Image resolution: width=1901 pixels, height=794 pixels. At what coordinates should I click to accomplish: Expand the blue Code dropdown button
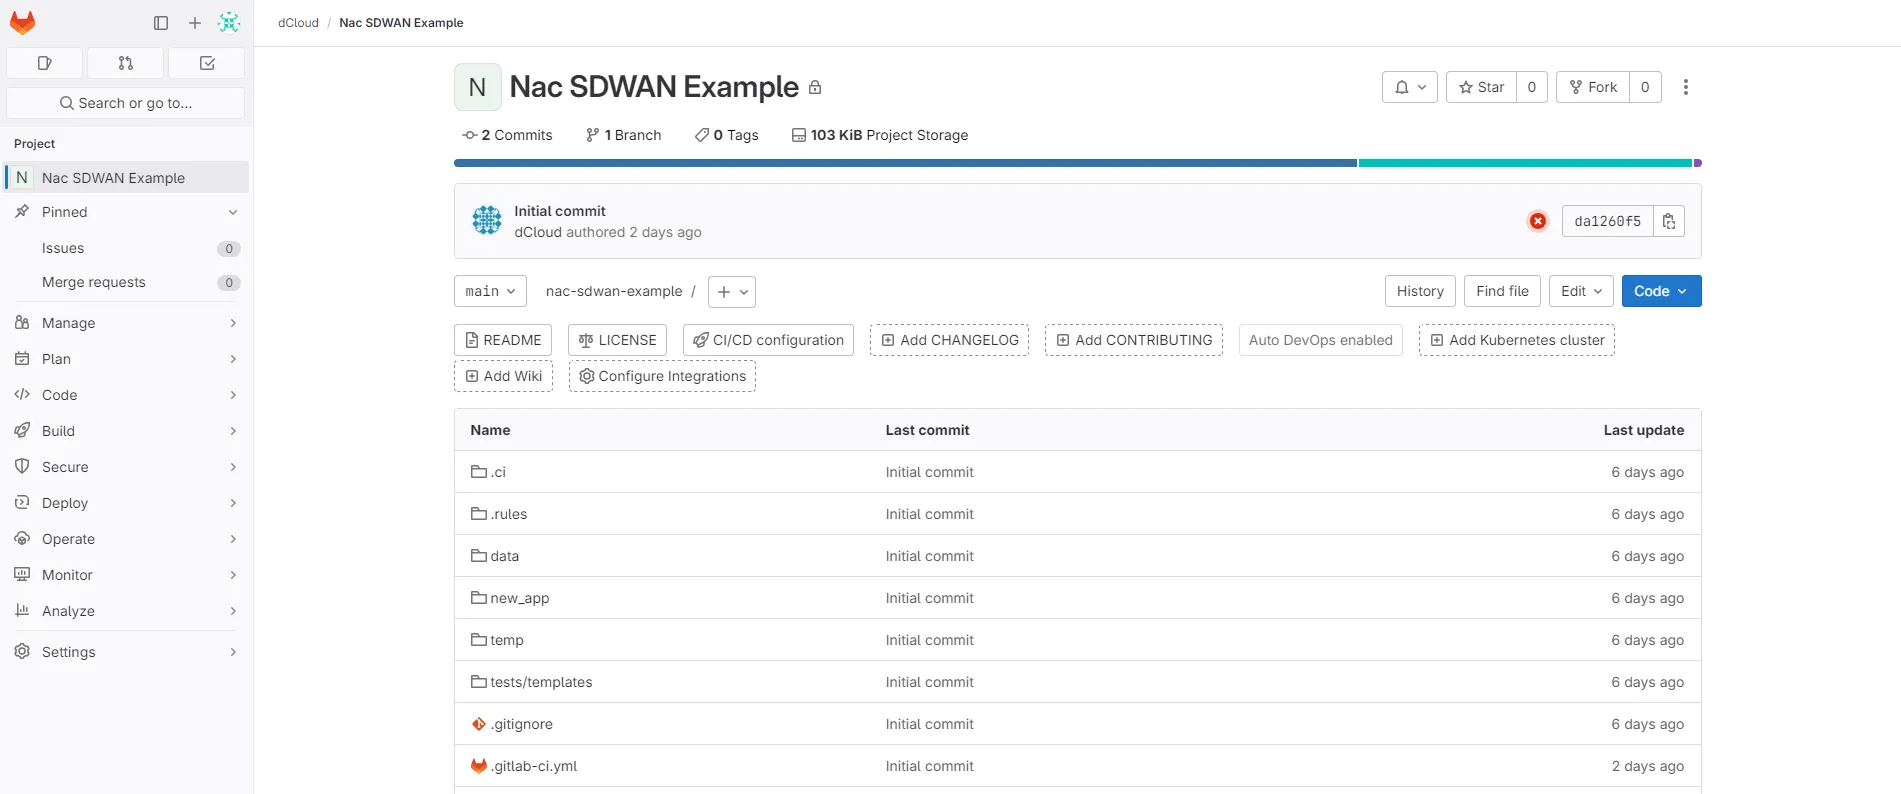[1661, 291]
